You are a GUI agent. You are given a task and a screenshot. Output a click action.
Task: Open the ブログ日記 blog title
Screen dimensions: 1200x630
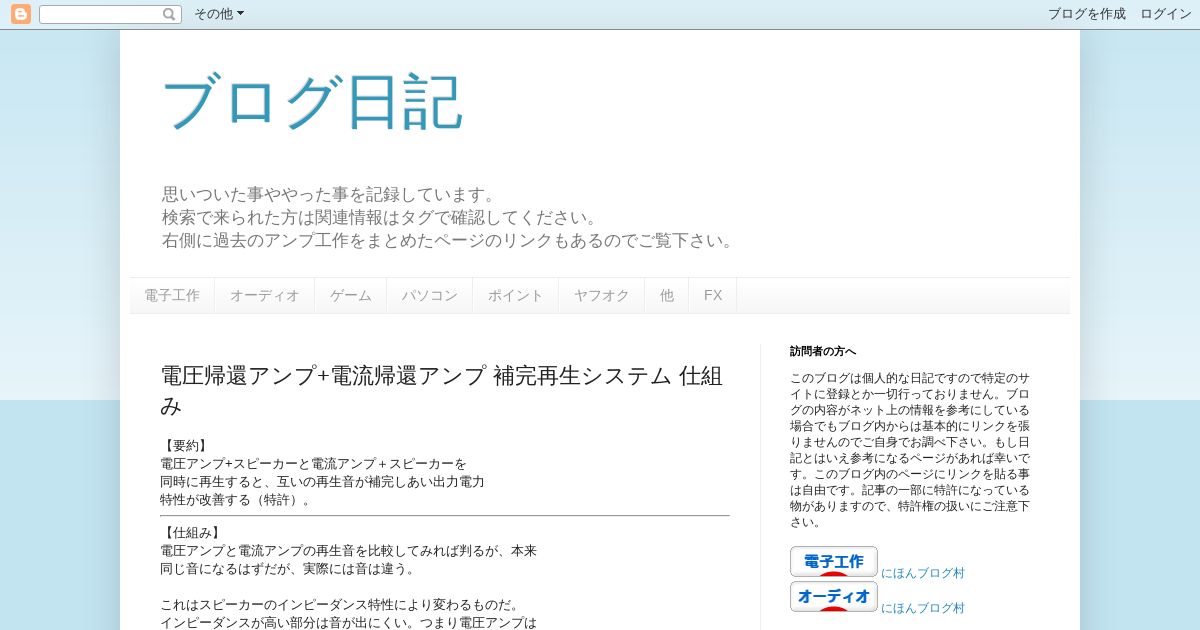pos(312,102)
